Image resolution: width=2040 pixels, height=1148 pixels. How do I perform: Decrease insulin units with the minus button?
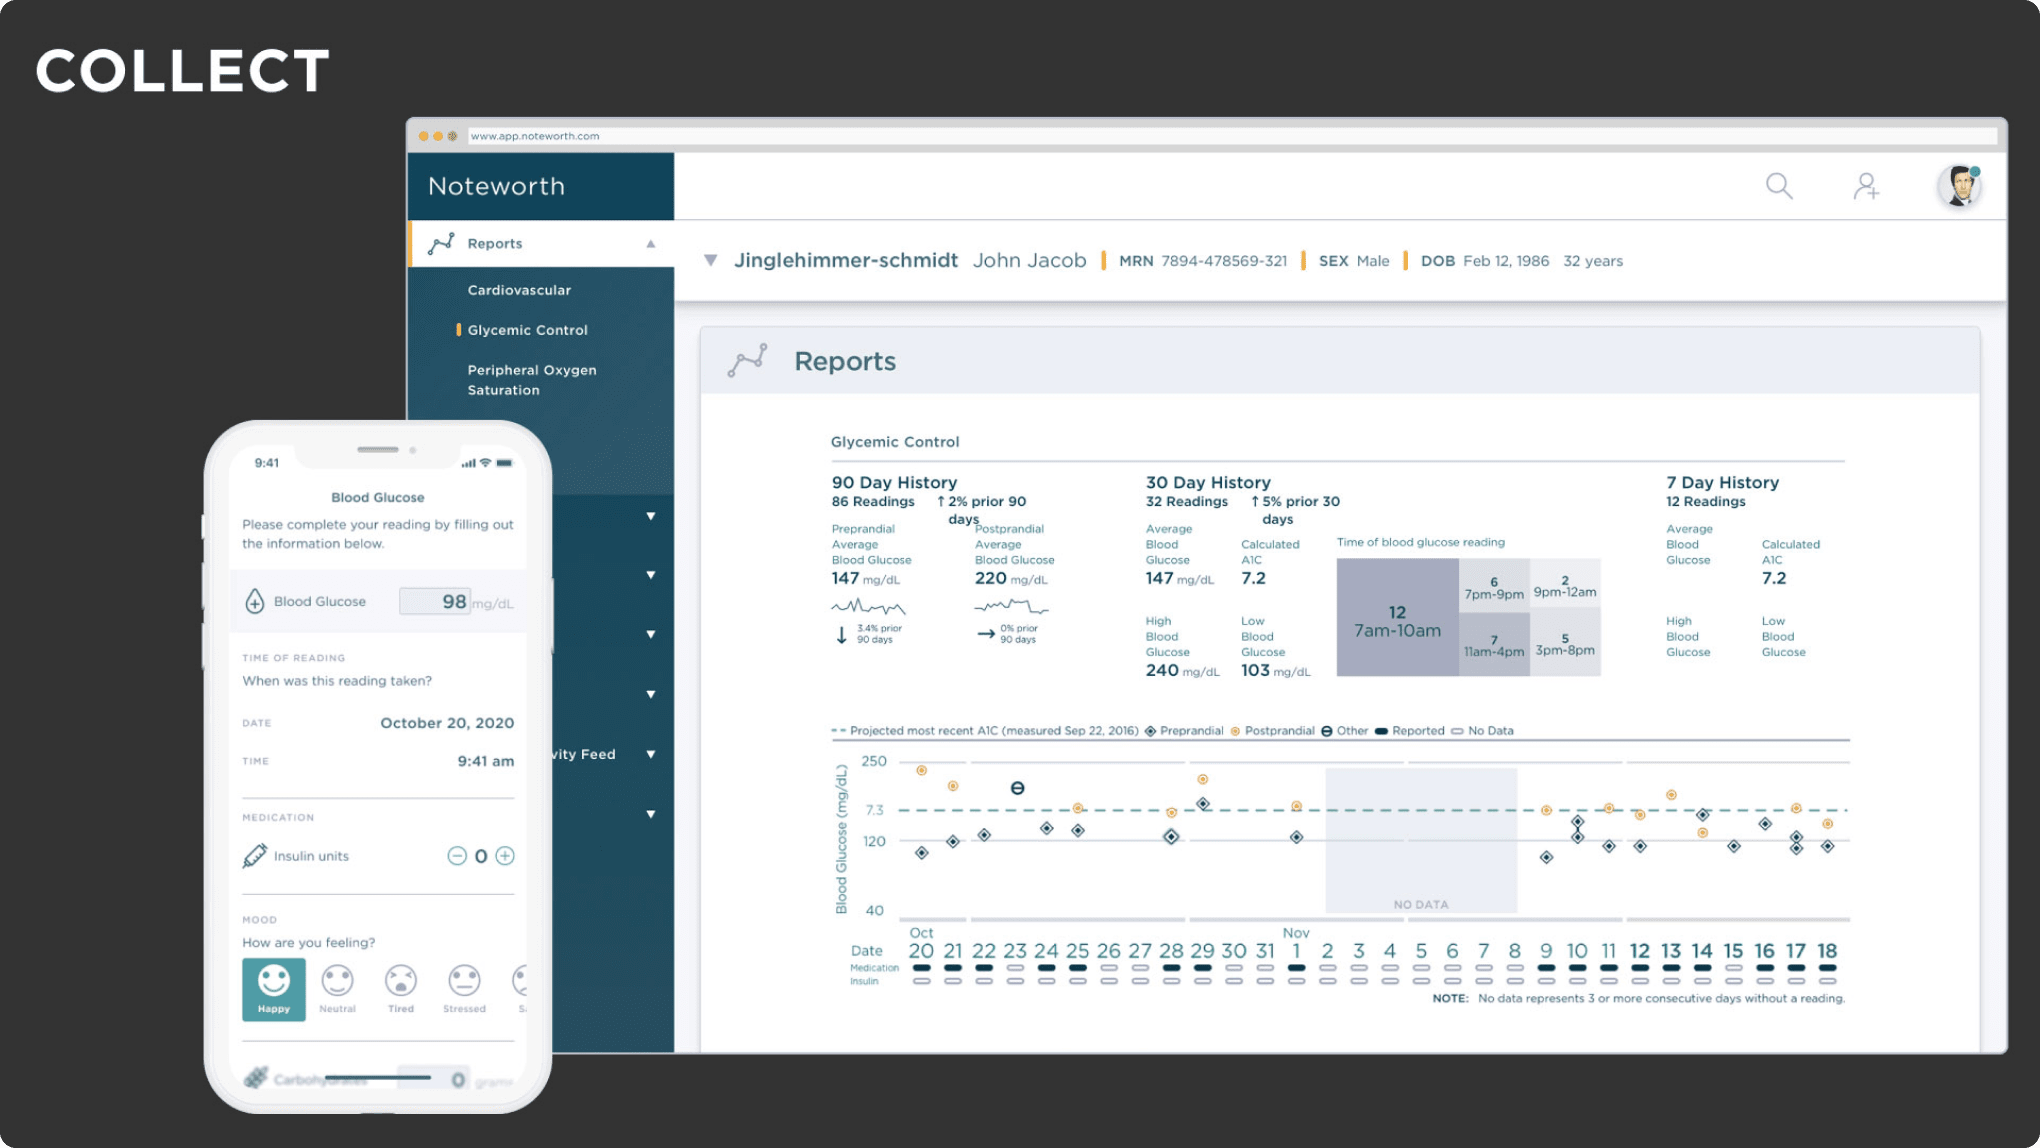click(458, 855)
